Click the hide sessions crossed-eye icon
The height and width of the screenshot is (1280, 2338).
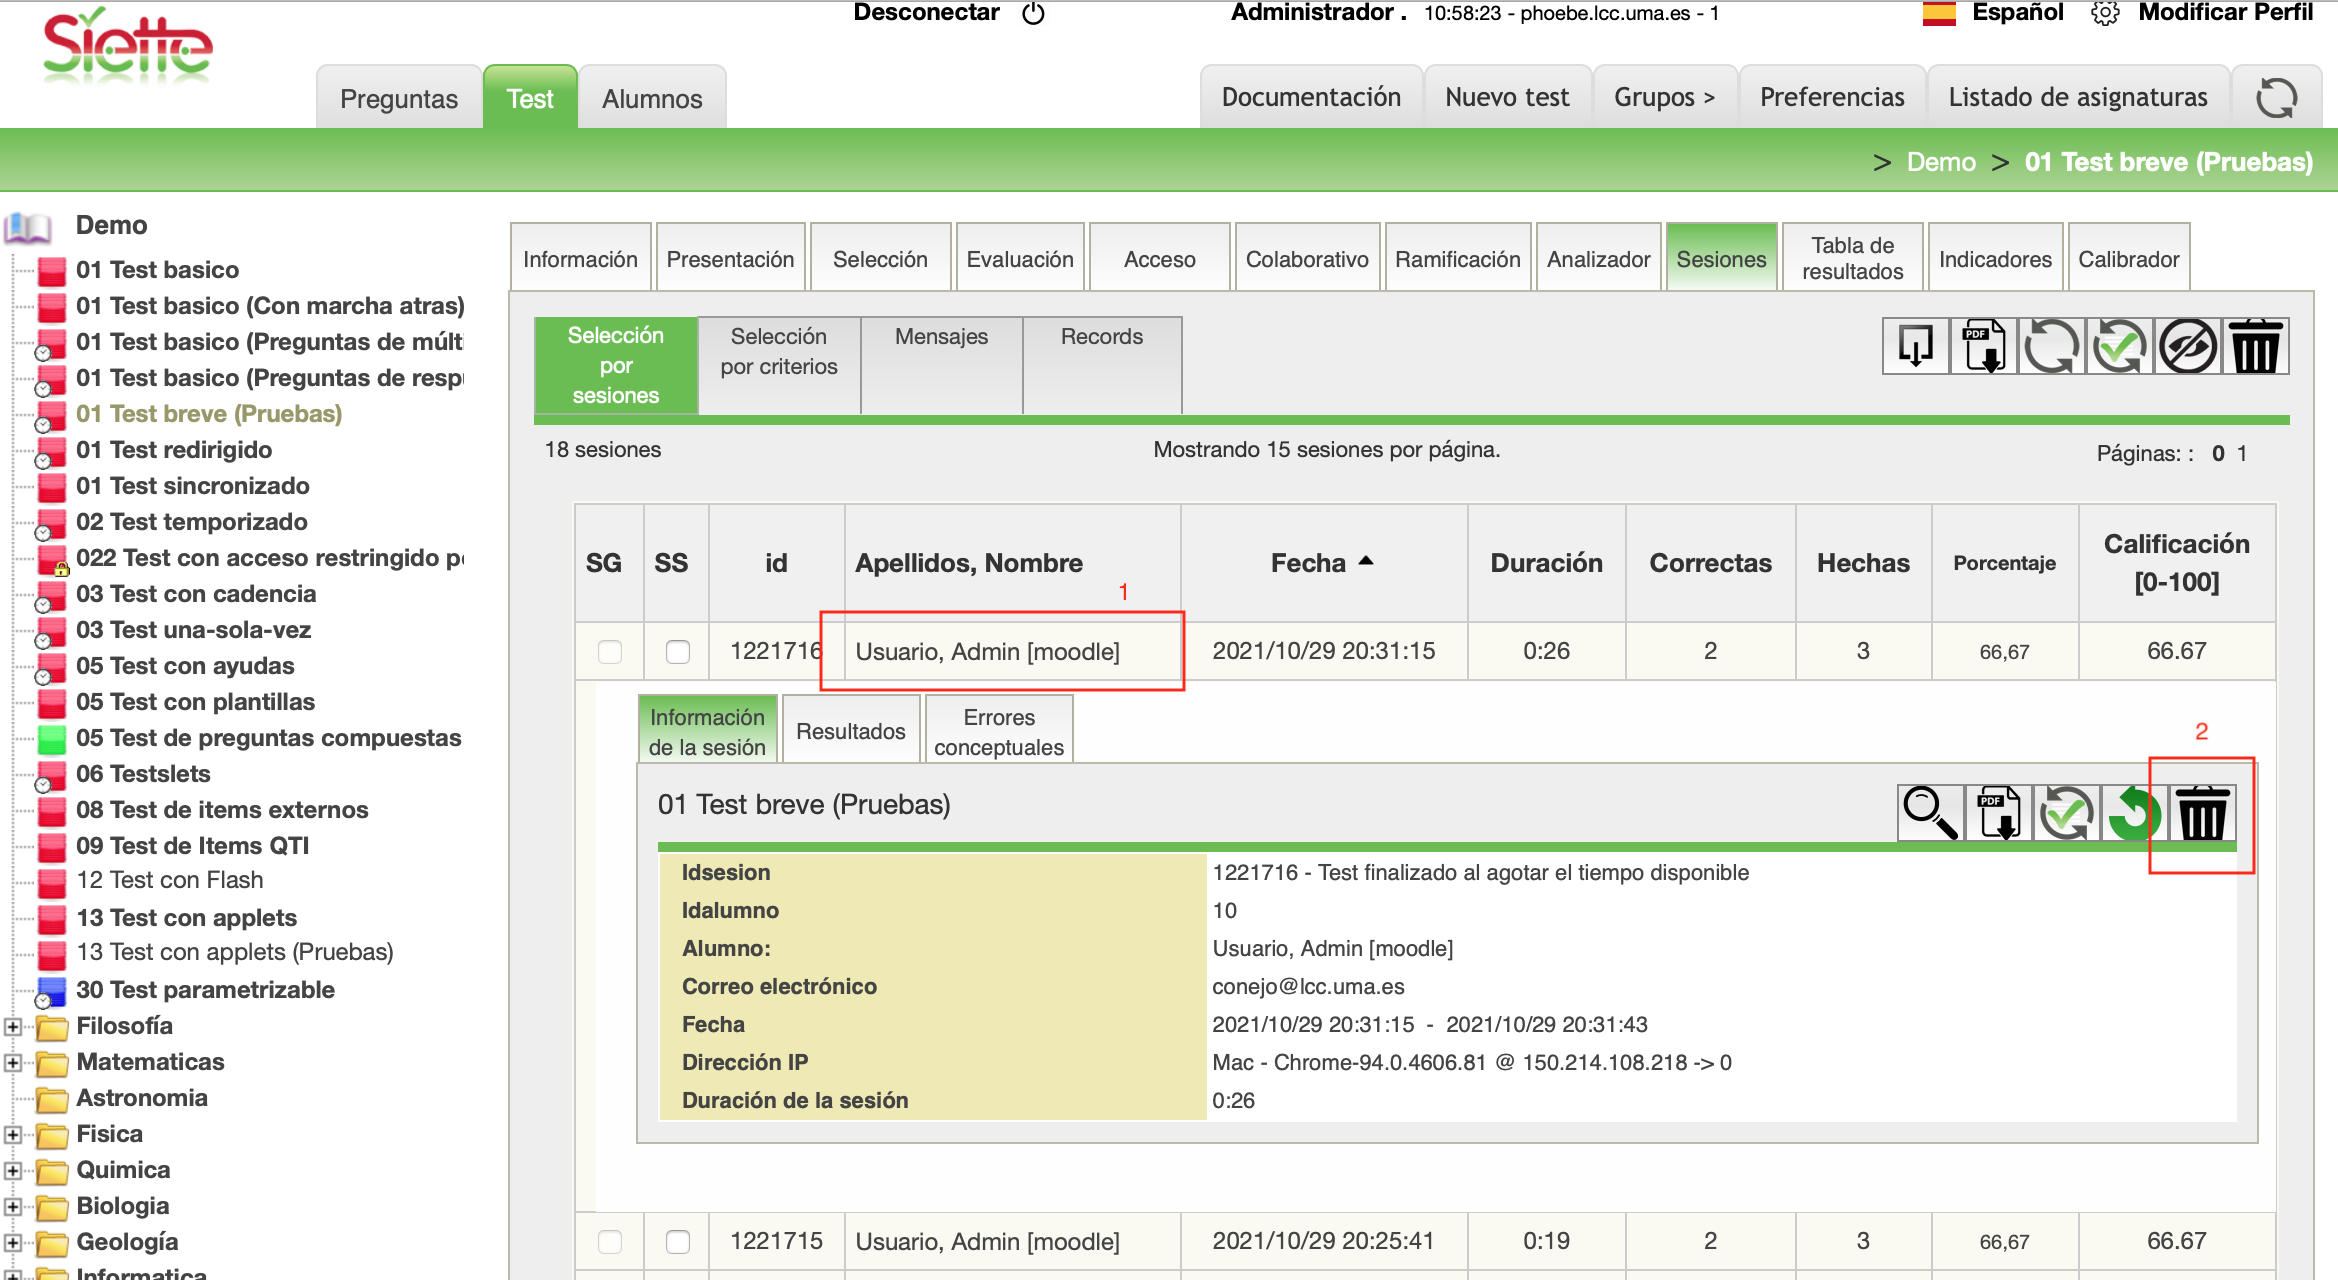[2187, 348]
